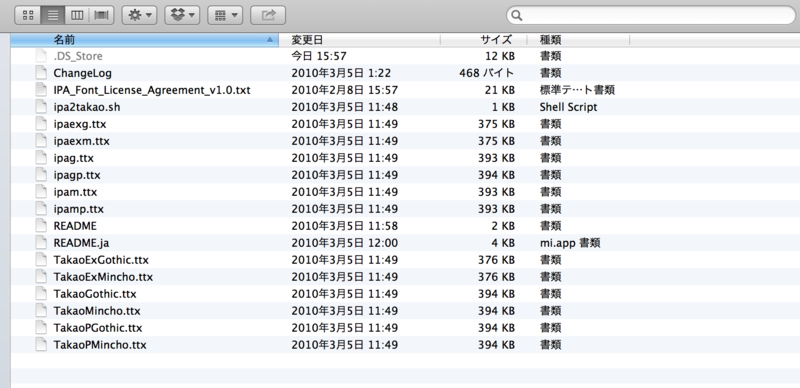The height and width of the screenshot is (388, 800).
Task: Click the '2 KB' size value
Action: [x=503, y=226]
